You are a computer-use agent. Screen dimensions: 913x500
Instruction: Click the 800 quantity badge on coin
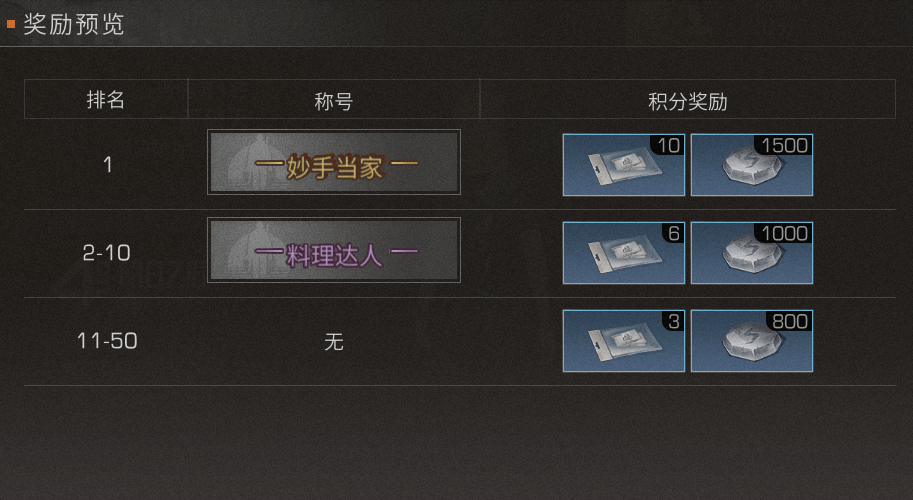(790, 321)
